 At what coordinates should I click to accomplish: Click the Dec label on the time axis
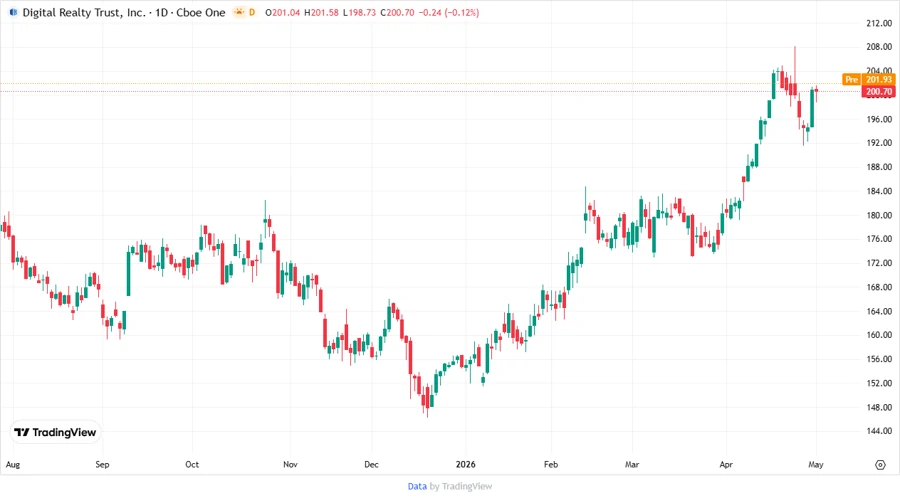tap(371, 464)
